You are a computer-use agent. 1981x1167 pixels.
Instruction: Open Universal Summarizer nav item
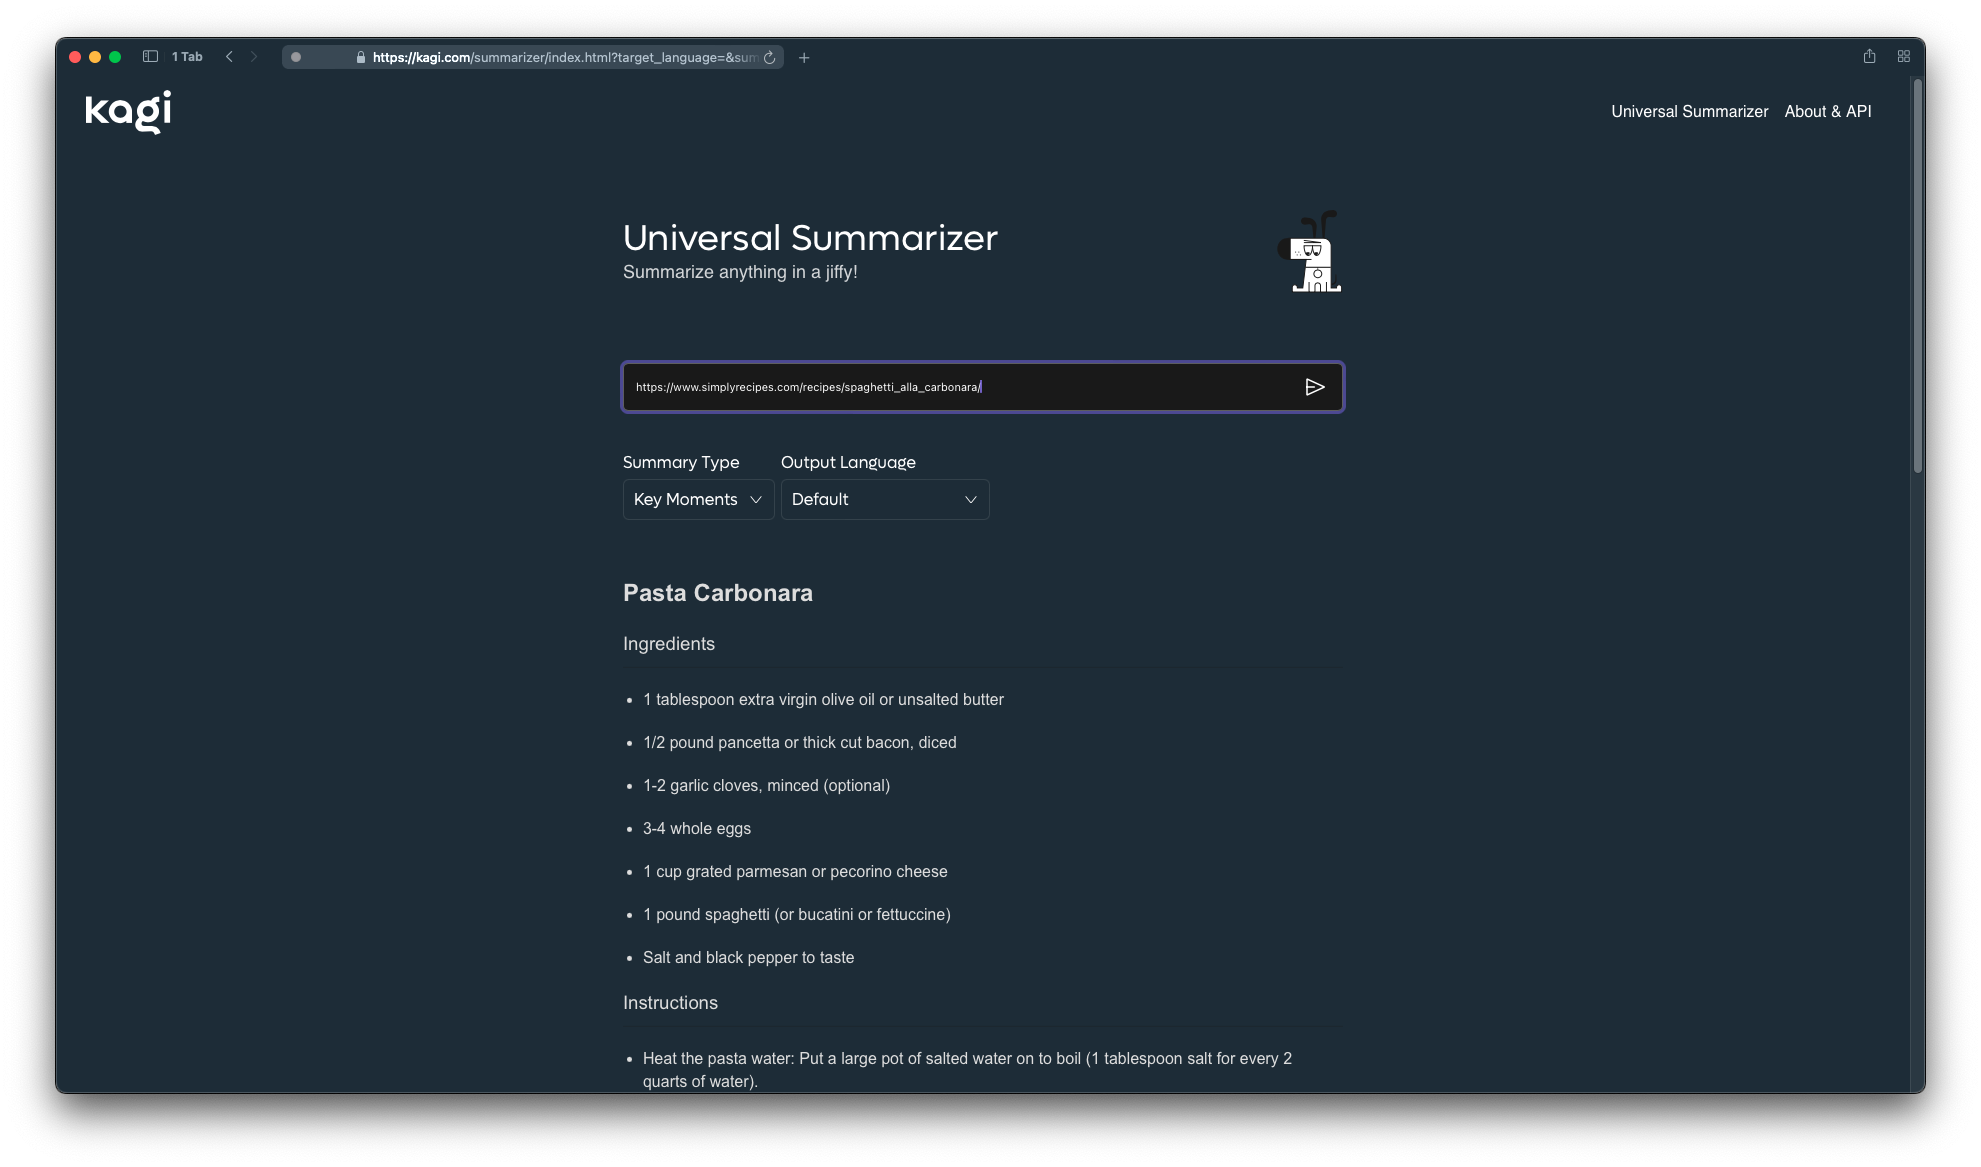1689,112
